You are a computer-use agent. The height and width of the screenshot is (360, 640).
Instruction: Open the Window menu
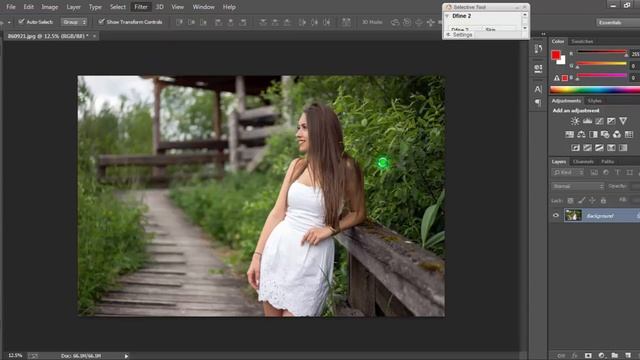click(203, 7)
